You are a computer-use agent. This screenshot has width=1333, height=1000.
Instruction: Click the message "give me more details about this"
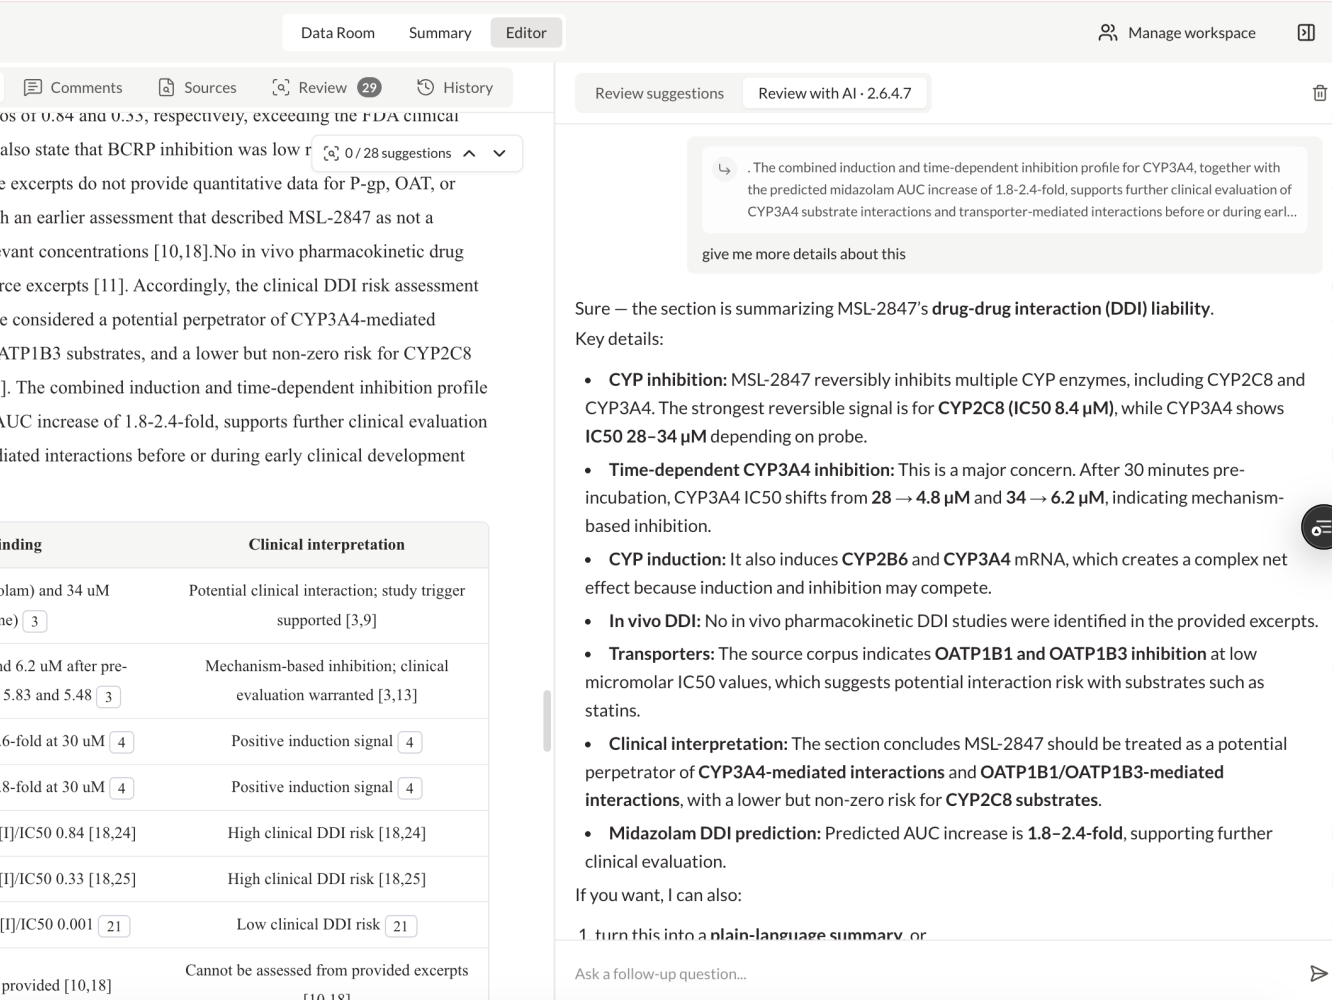click(804, 254)
